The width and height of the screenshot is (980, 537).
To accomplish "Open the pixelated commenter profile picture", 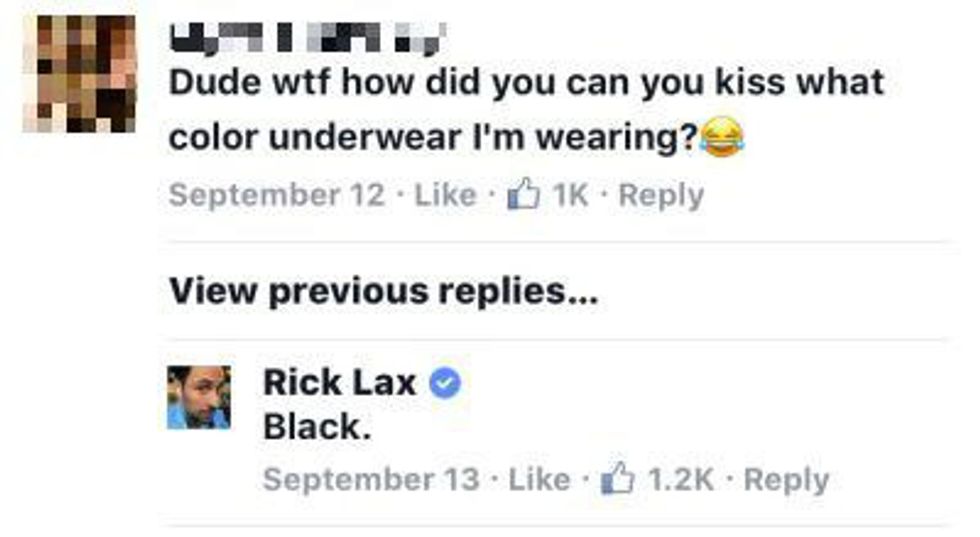I will coord(79,74).
